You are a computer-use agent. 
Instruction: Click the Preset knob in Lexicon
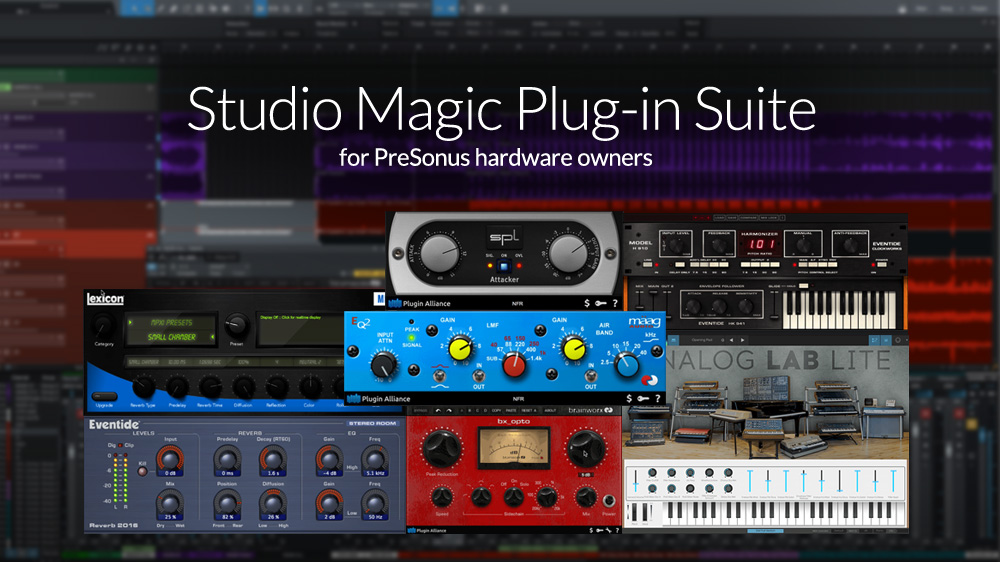[x=237, y=325]
